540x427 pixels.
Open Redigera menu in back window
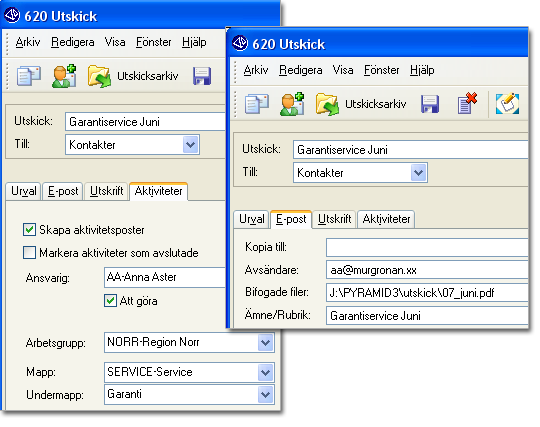[x=73, y=42]
